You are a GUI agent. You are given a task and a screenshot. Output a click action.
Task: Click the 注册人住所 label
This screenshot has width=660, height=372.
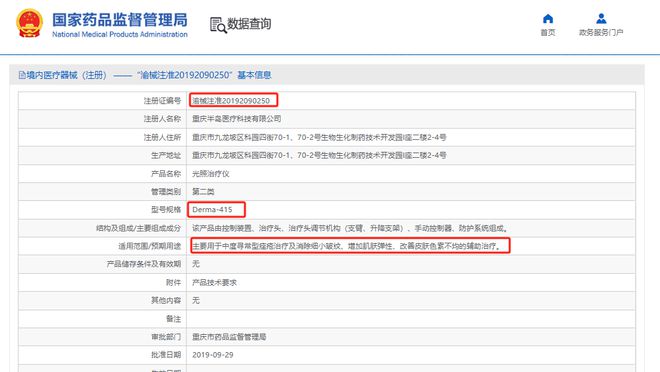(162, 137)
